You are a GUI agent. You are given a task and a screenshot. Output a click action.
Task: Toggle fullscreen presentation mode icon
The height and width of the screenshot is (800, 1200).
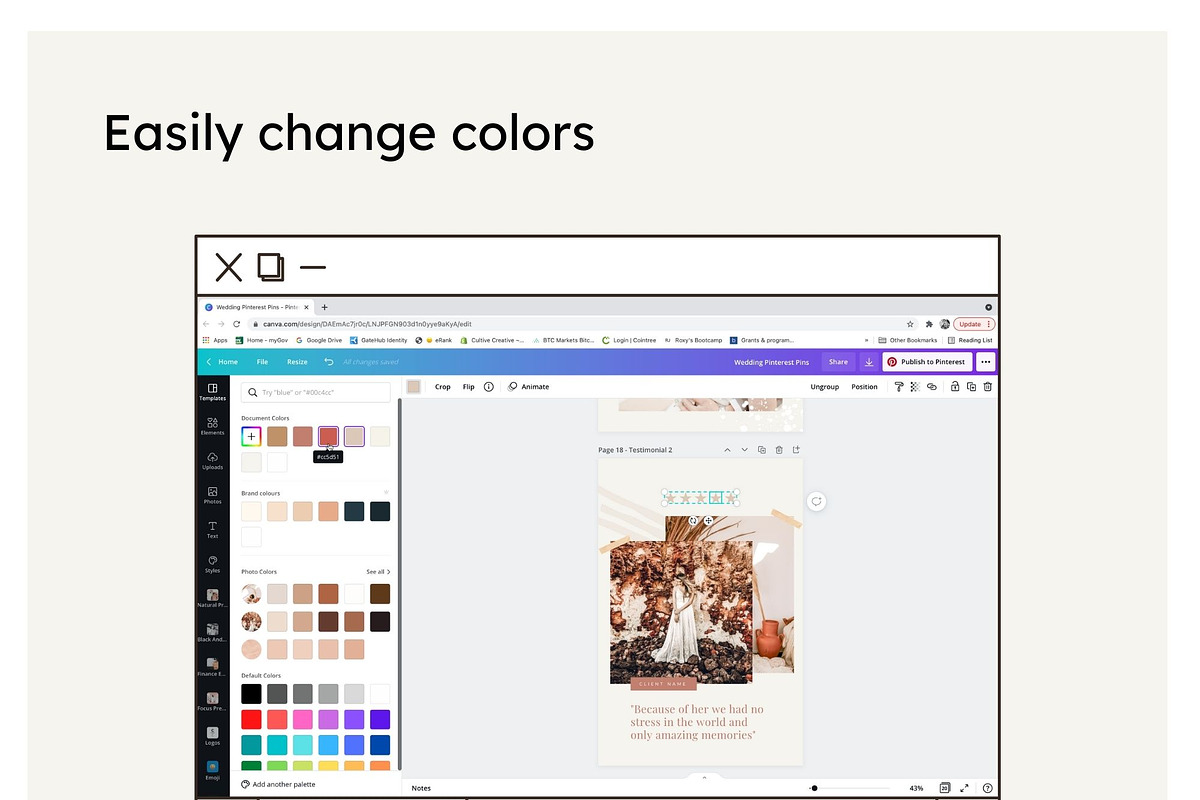965,788
